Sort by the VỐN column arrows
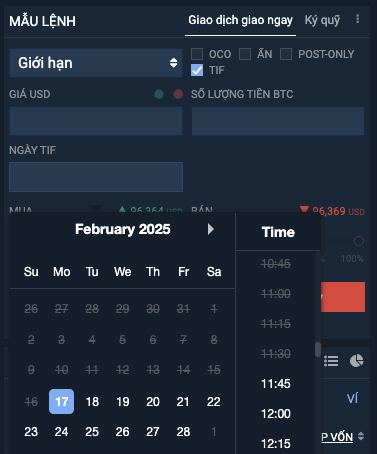This screenshot has height=454, width=377. tap(361, 436)
